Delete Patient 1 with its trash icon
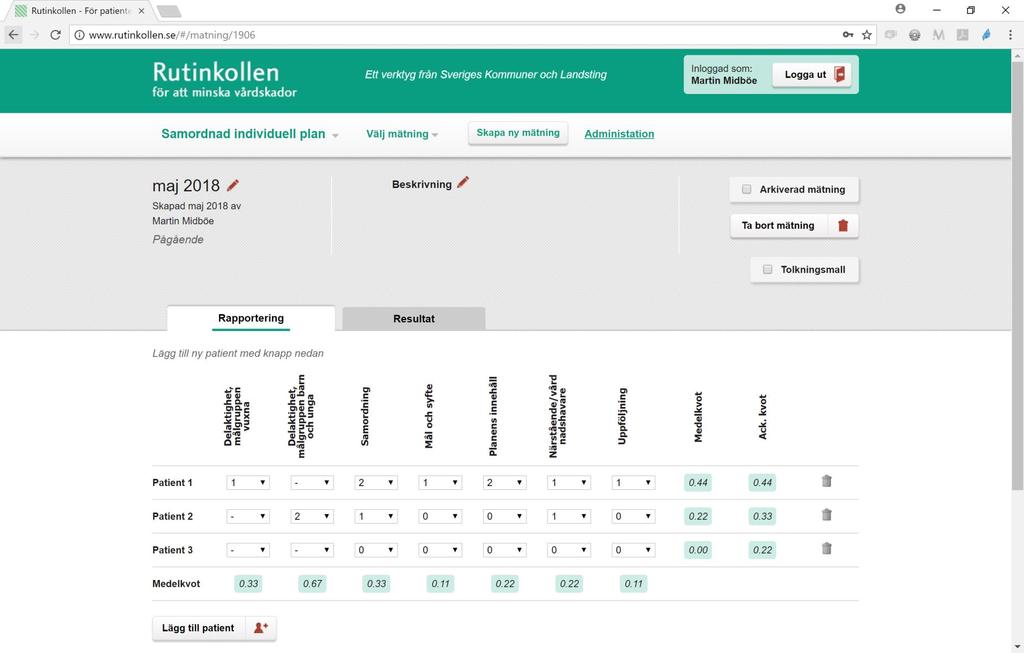This screenshot has height=653, width=1024. click(x=826, y=481)
